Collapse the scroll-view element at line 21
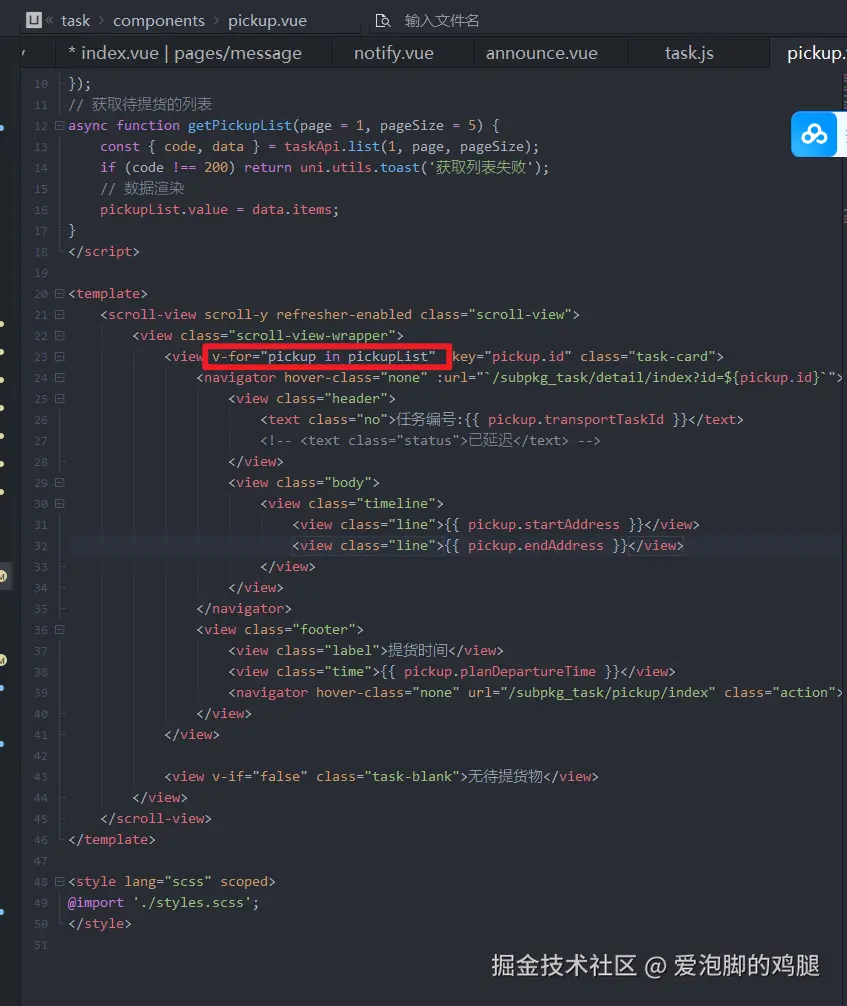Image resolution: width=847 pixels, height=1006 pixels. [x=60, y=315]
